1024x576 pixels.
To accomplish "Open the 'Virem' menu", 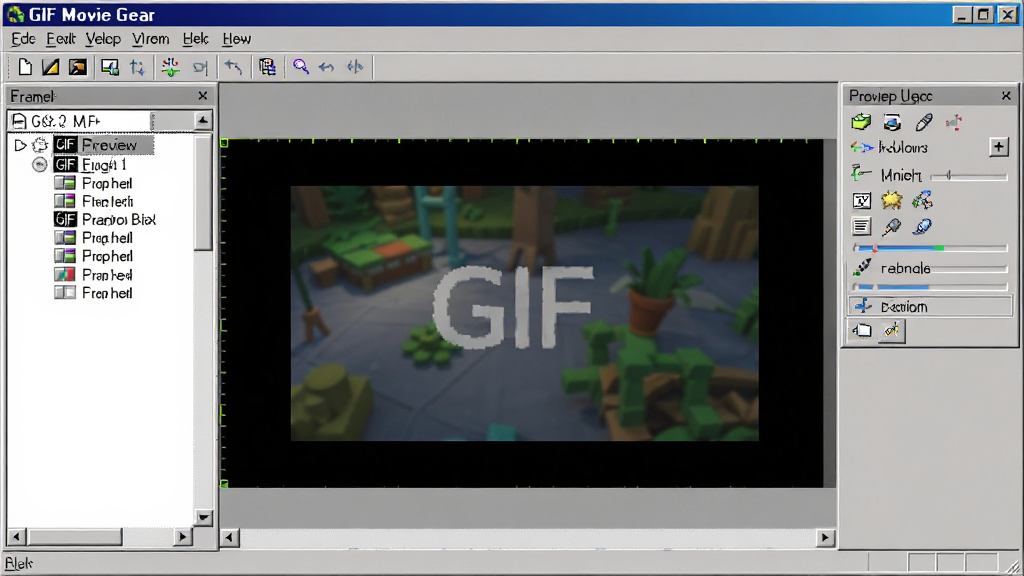I will click(151, 39).
